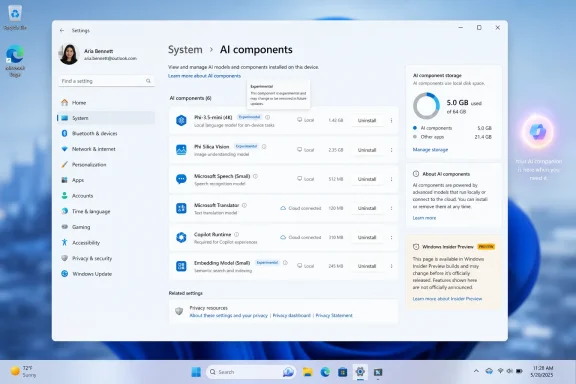This screenshot has height=384, width=576.
Task: Open more options for Microsoft Translator
Action: point(391,208)
